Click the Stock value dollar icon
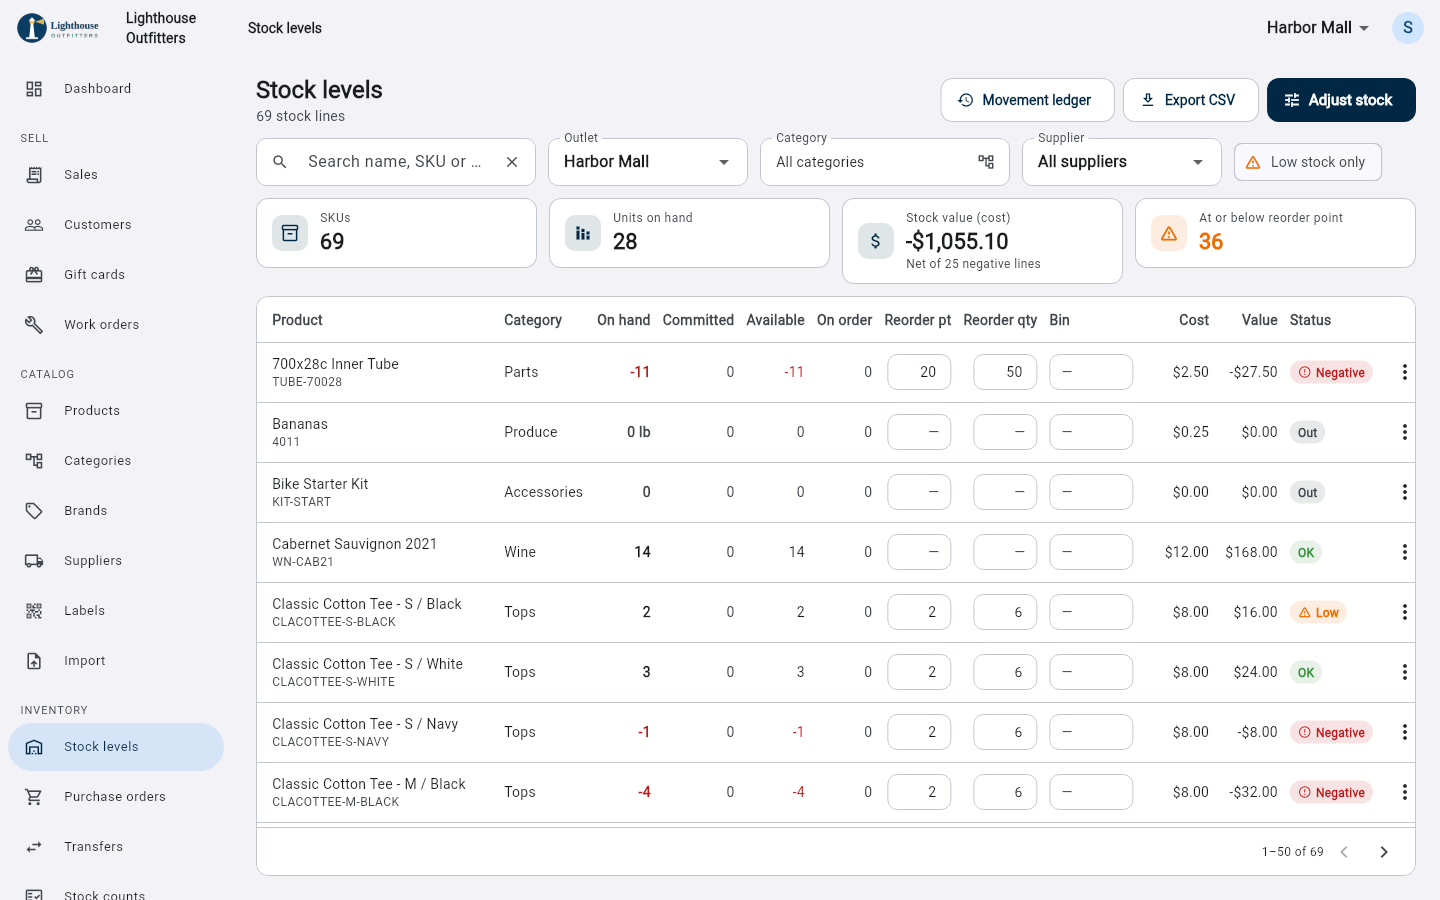1440x900 pixels. click(x=876, y=241)
